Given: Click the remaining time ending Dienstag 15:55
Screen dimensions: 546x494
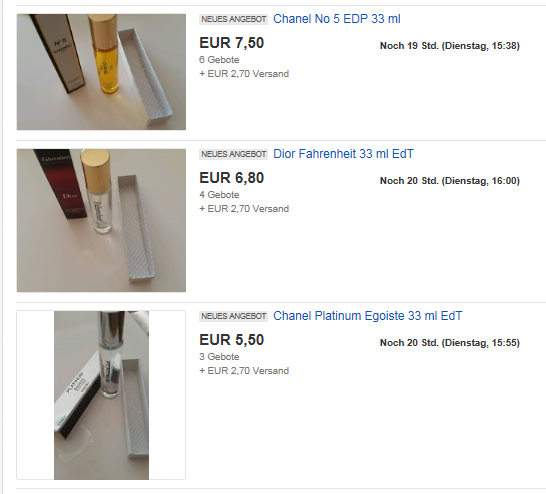Looking at the screenshot, I should tap(450, 343).
